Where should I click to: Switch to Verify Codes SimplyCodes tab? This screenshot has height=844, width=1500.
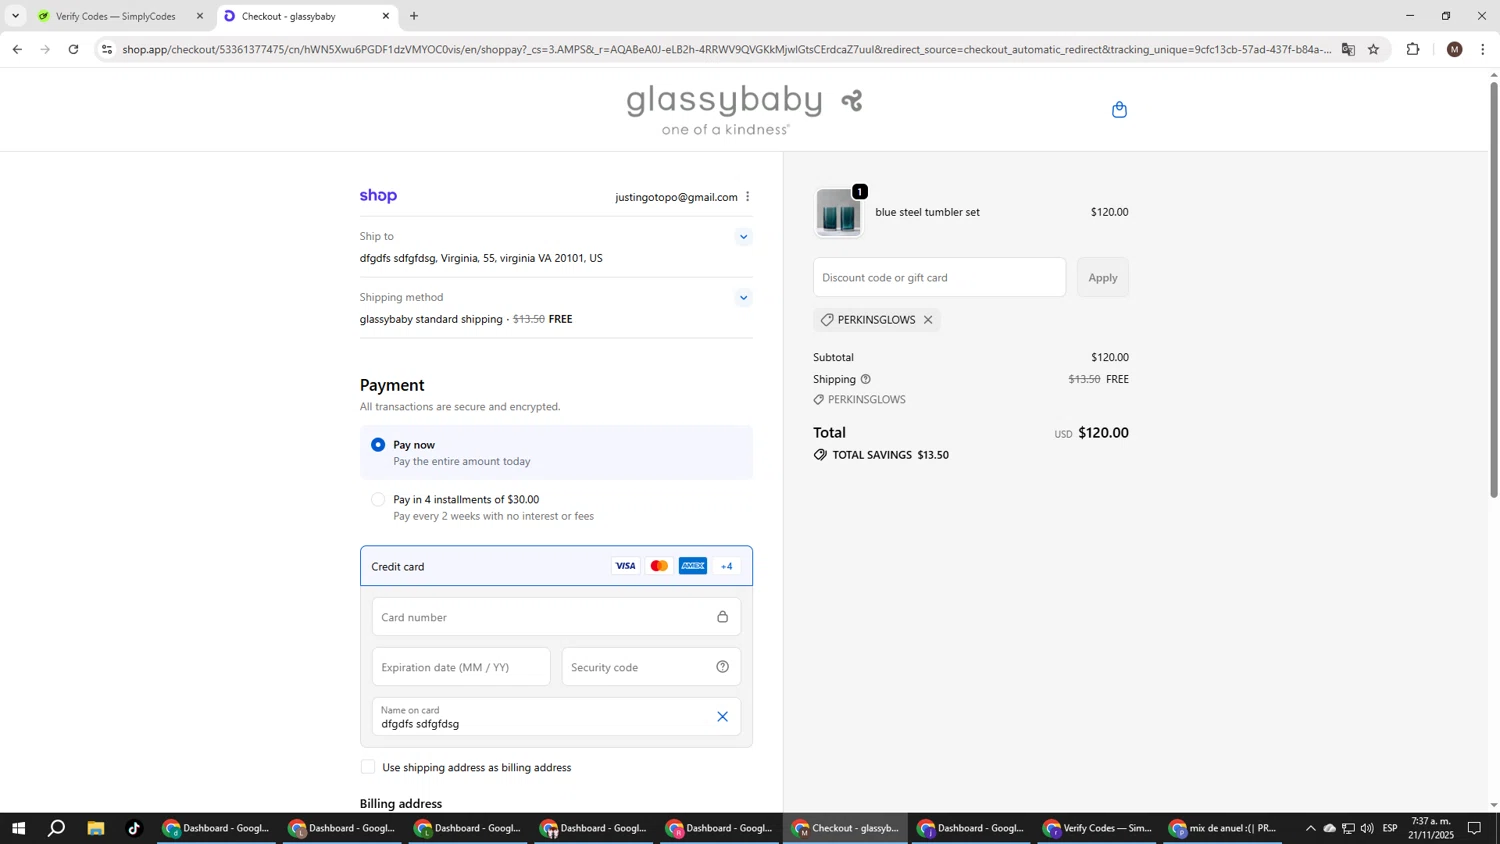pyautogui.click(x=115, y=16)
